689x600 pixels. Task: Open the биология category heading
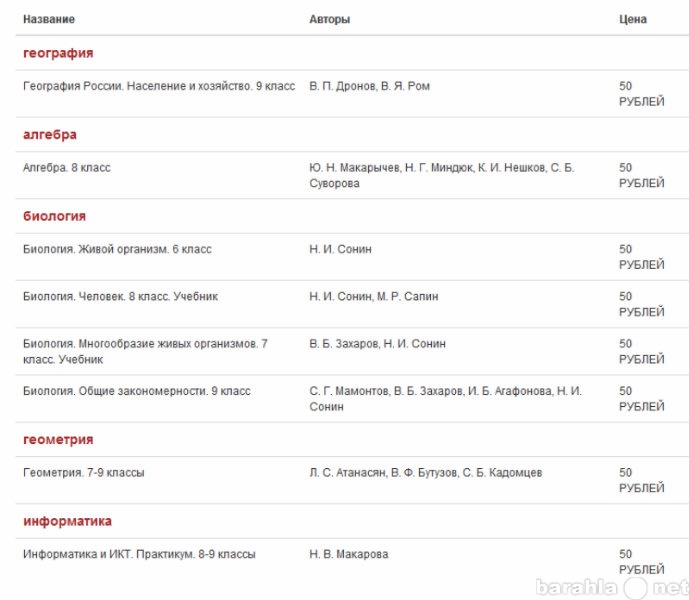(x=54, y=216)
